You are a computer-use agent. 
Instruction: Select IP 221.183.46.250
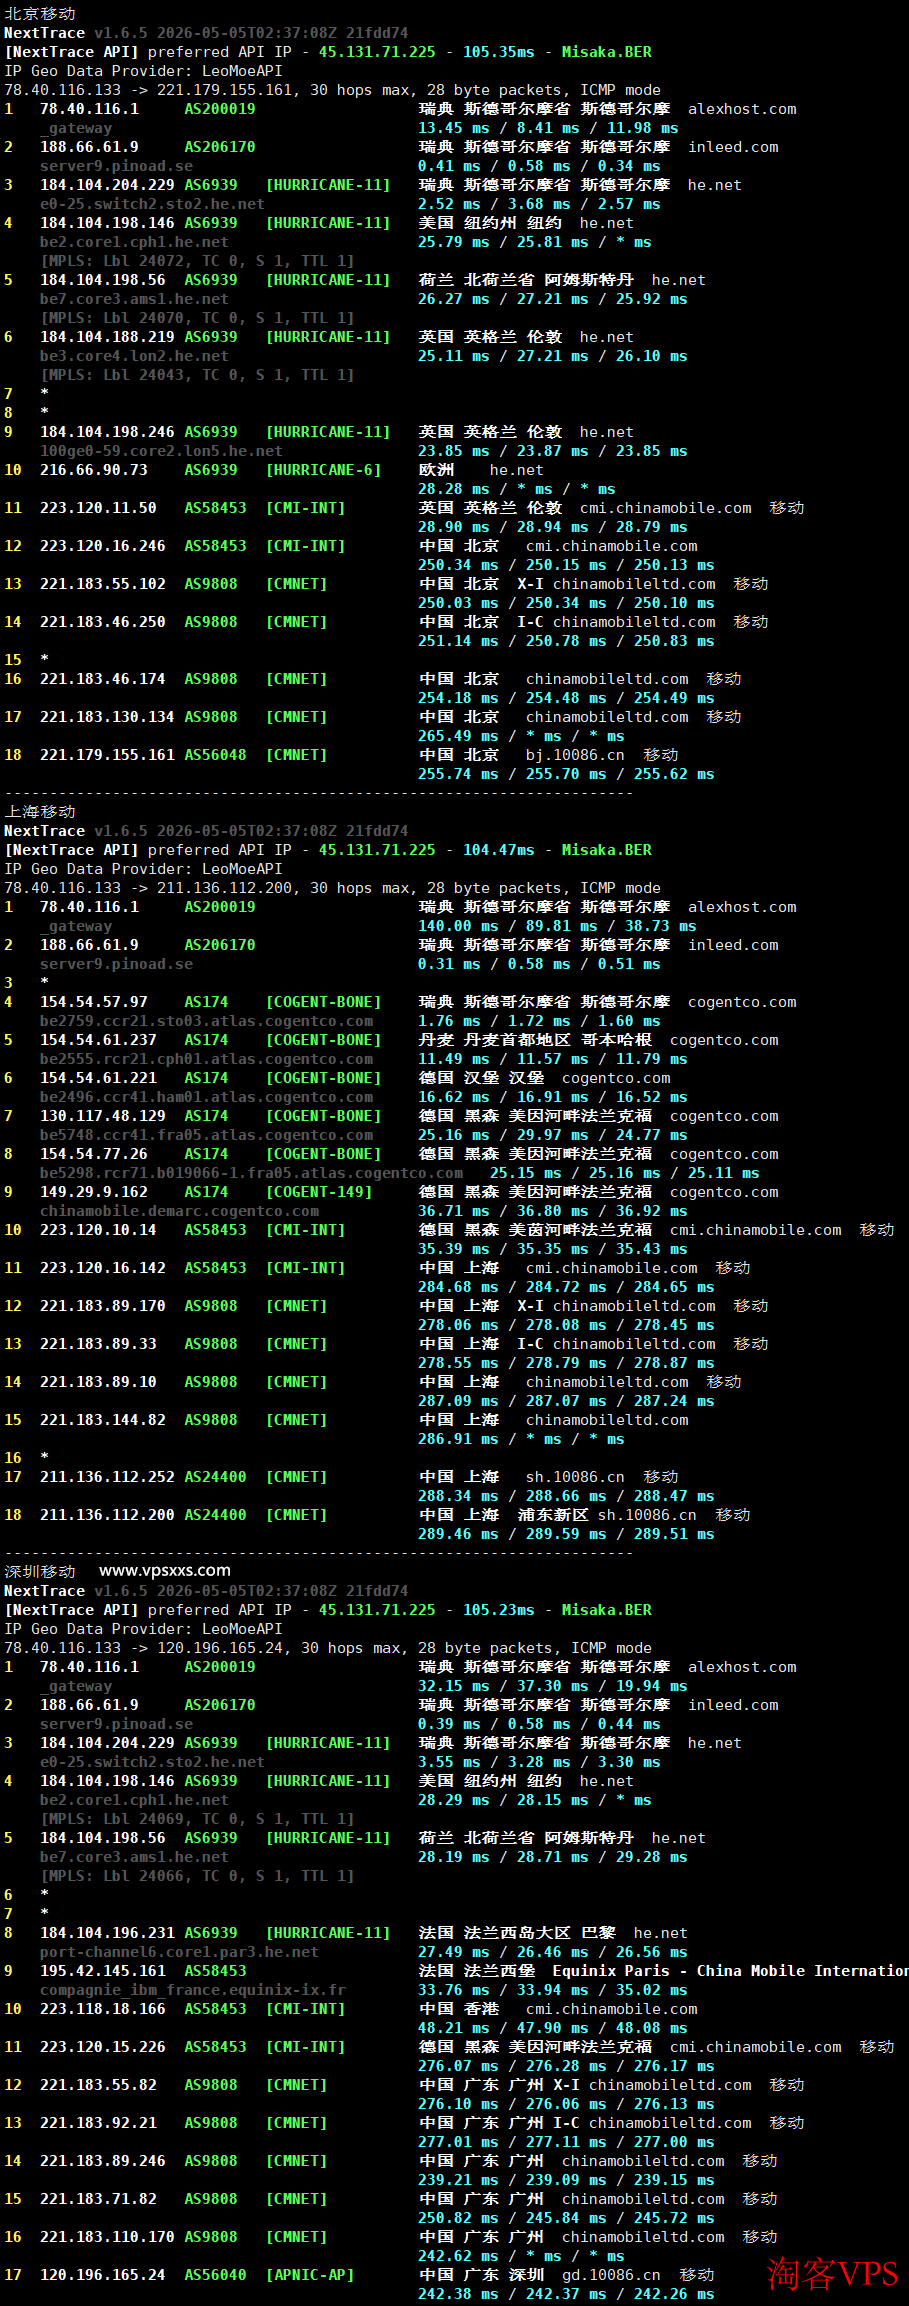(103, 622)
